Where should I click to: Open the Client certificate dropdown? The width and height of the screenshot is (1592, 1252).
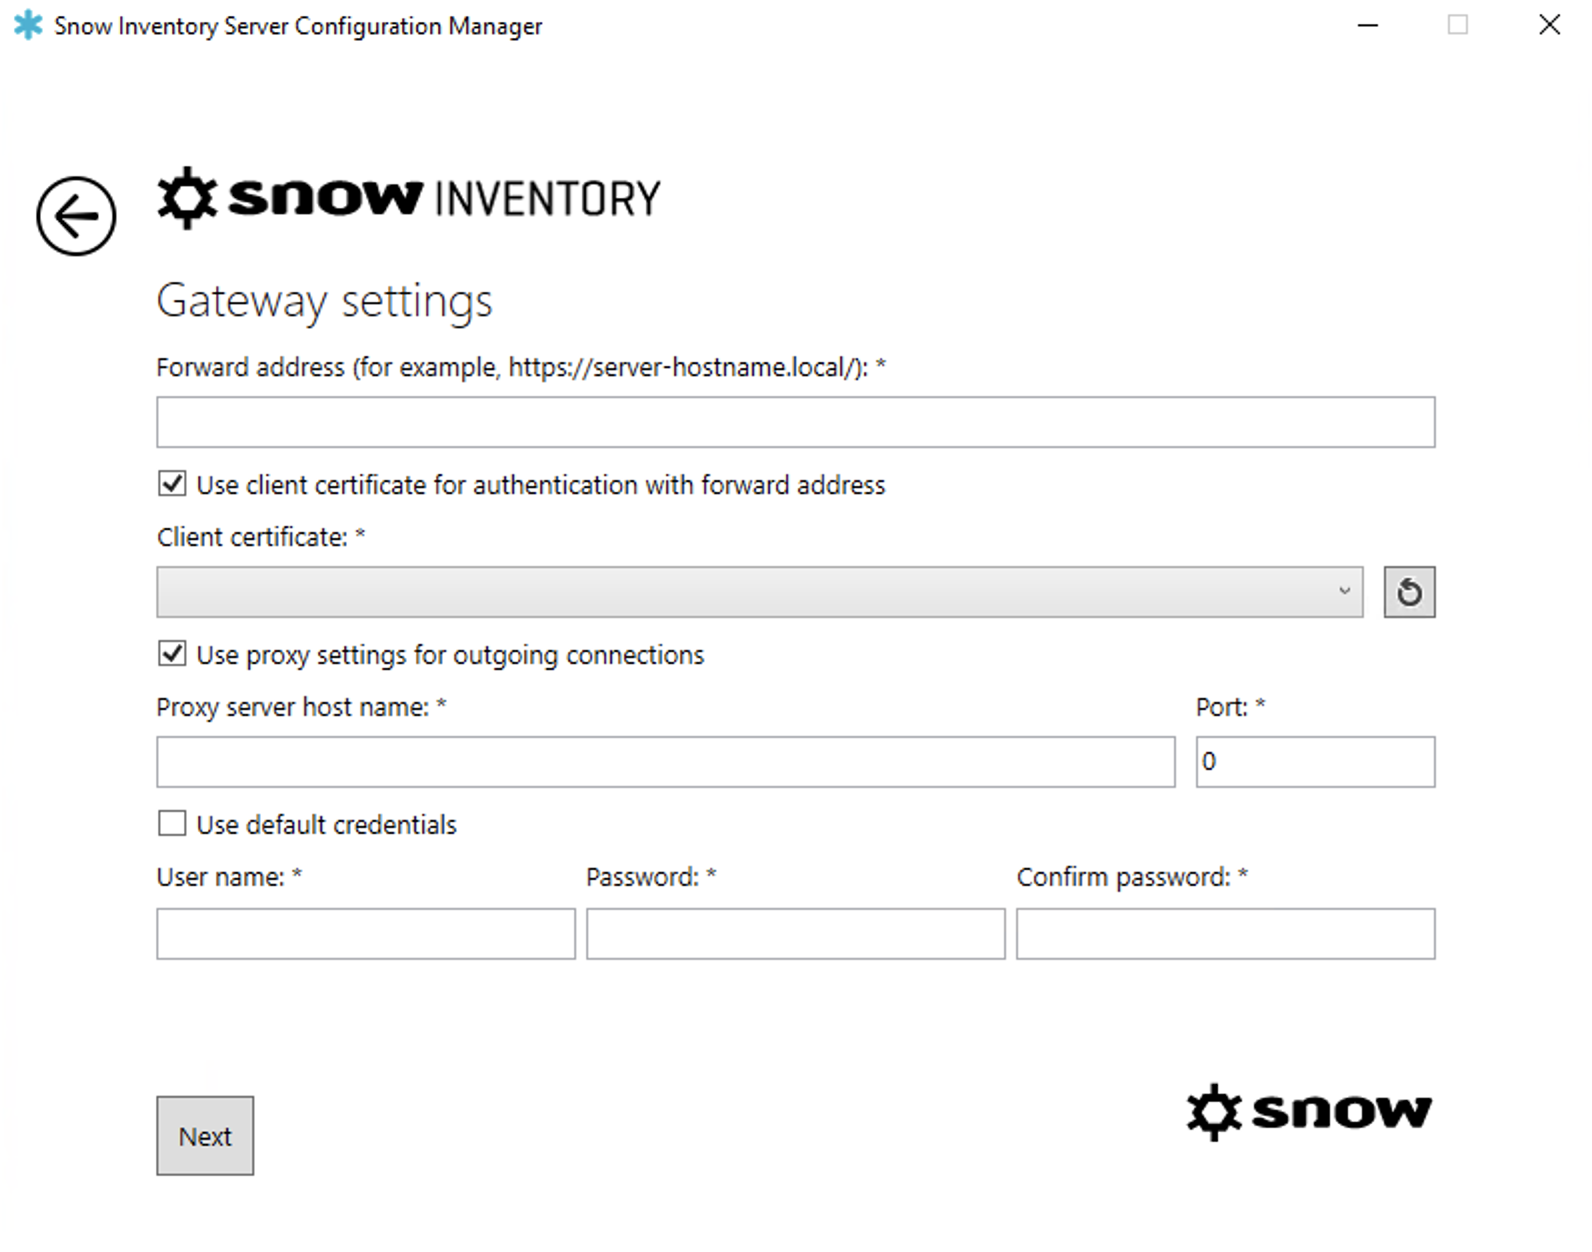[759, 592]
